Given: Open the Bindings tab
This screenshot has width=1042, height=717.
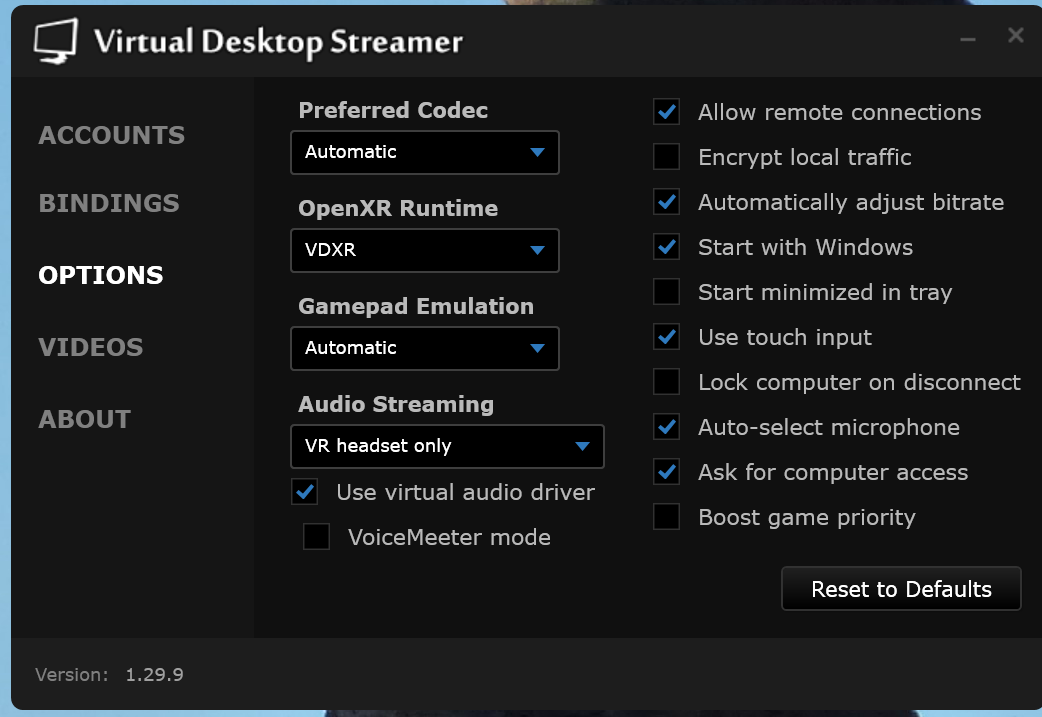Looking at the screenshot, I should click(x=109, y=203).
